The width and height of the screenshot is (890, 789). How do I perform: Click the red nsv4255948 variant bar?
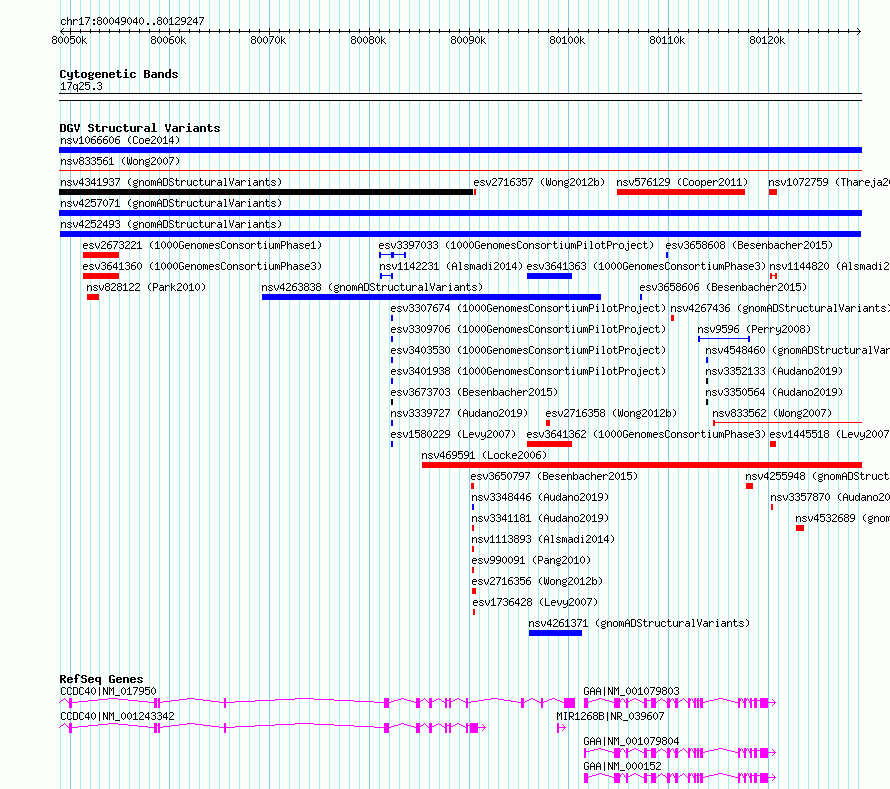tap(749, 486)
